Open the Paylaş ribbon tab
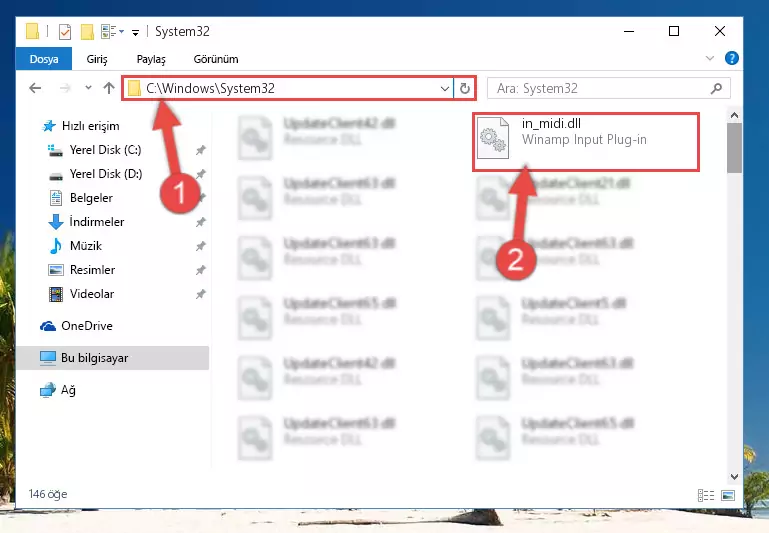 pyautogui.click(x=151, y=59)
